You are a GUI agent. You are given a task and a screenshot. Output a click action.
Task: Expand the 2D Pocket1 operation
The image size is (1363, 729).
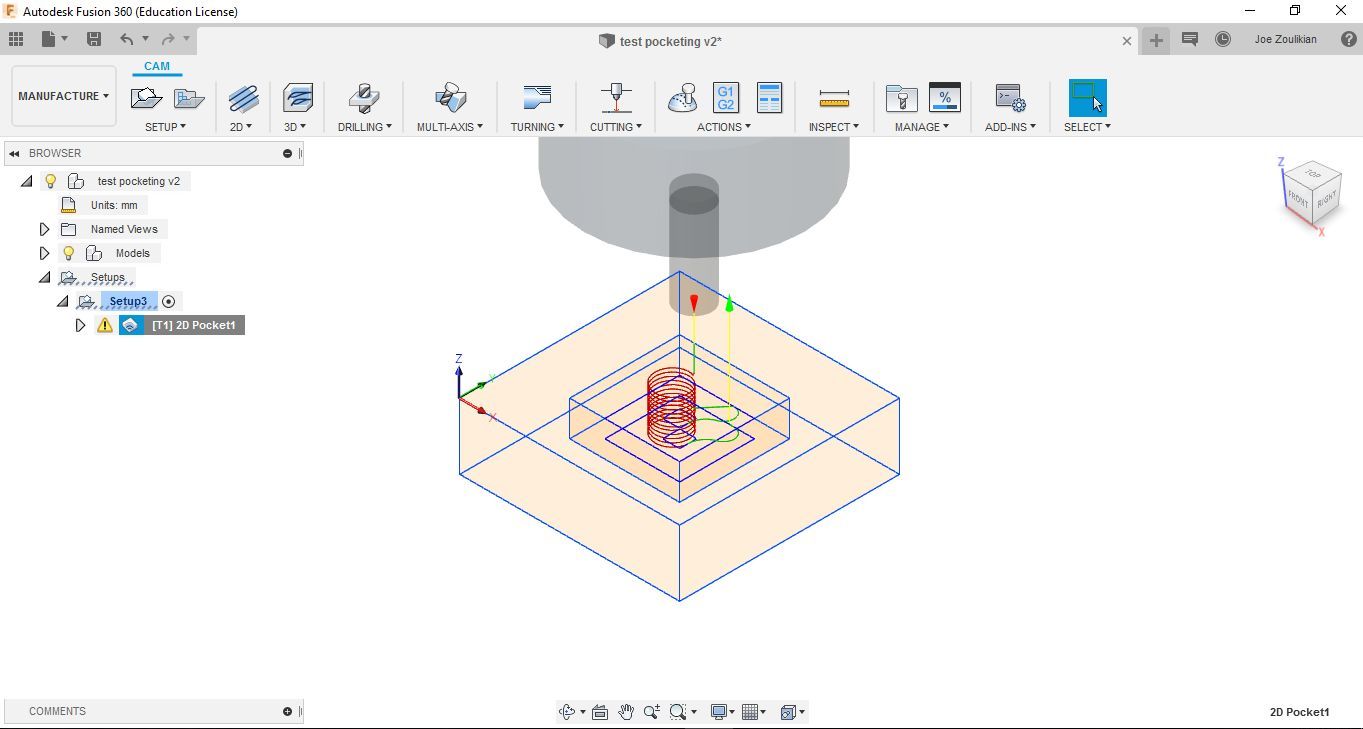coord(80,325)
